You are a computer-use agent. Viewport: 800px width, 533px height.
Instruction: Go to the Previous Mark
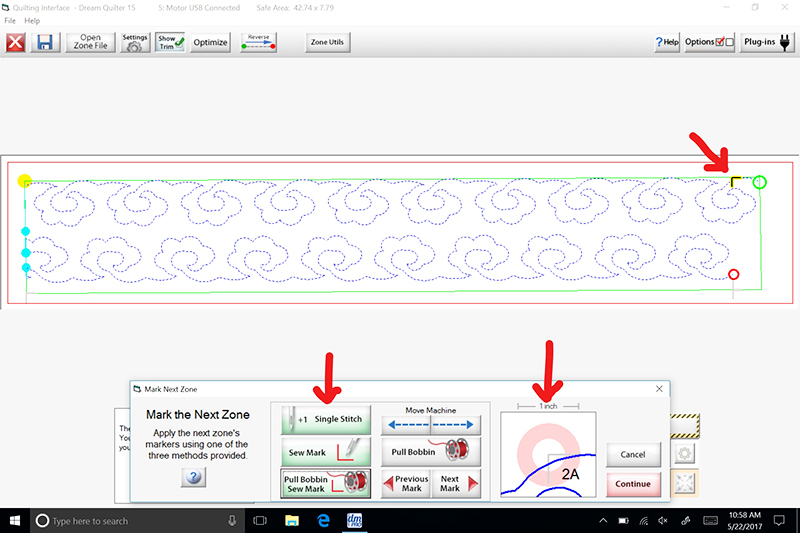406,484
